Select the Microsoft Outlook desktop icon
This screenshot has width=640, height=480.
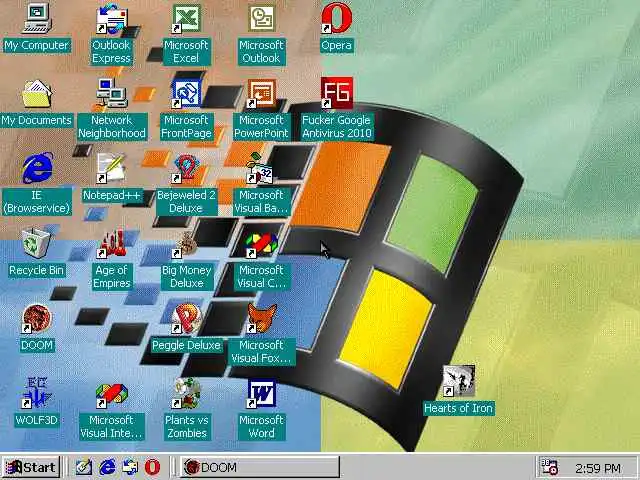[262, 18]
